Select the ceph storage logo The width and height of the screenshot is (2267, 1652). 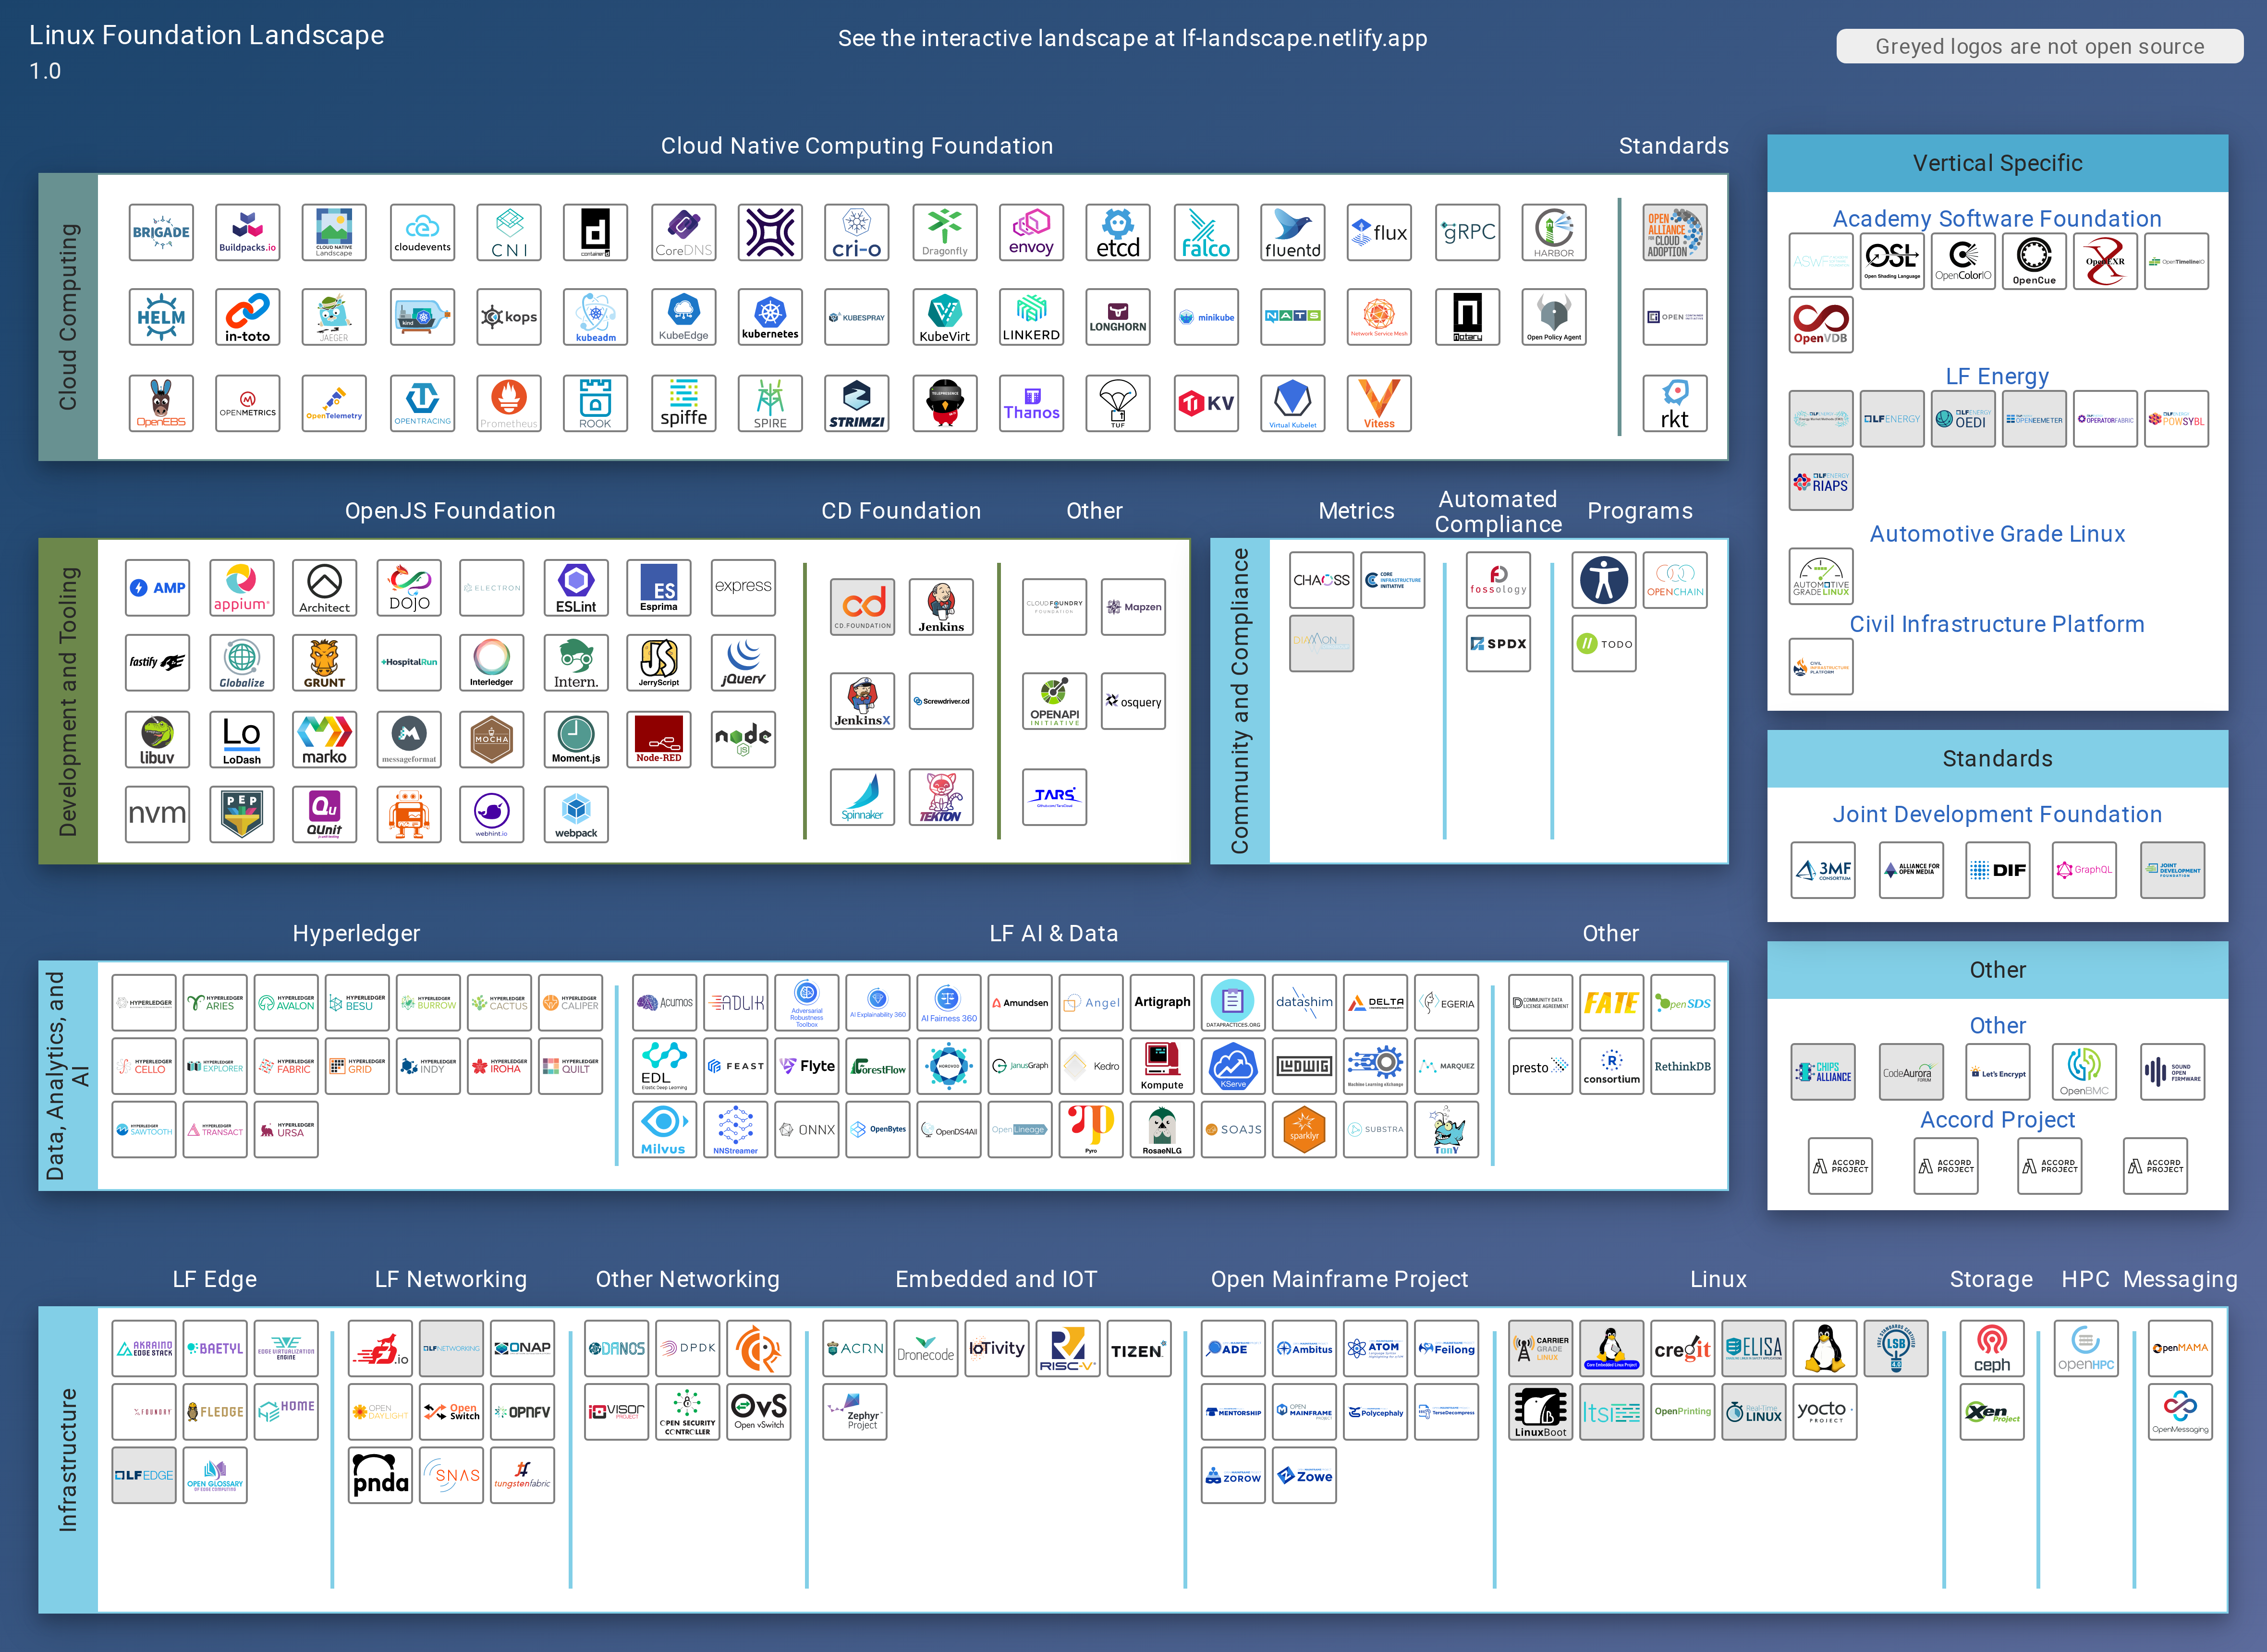coord(1992,1348)
